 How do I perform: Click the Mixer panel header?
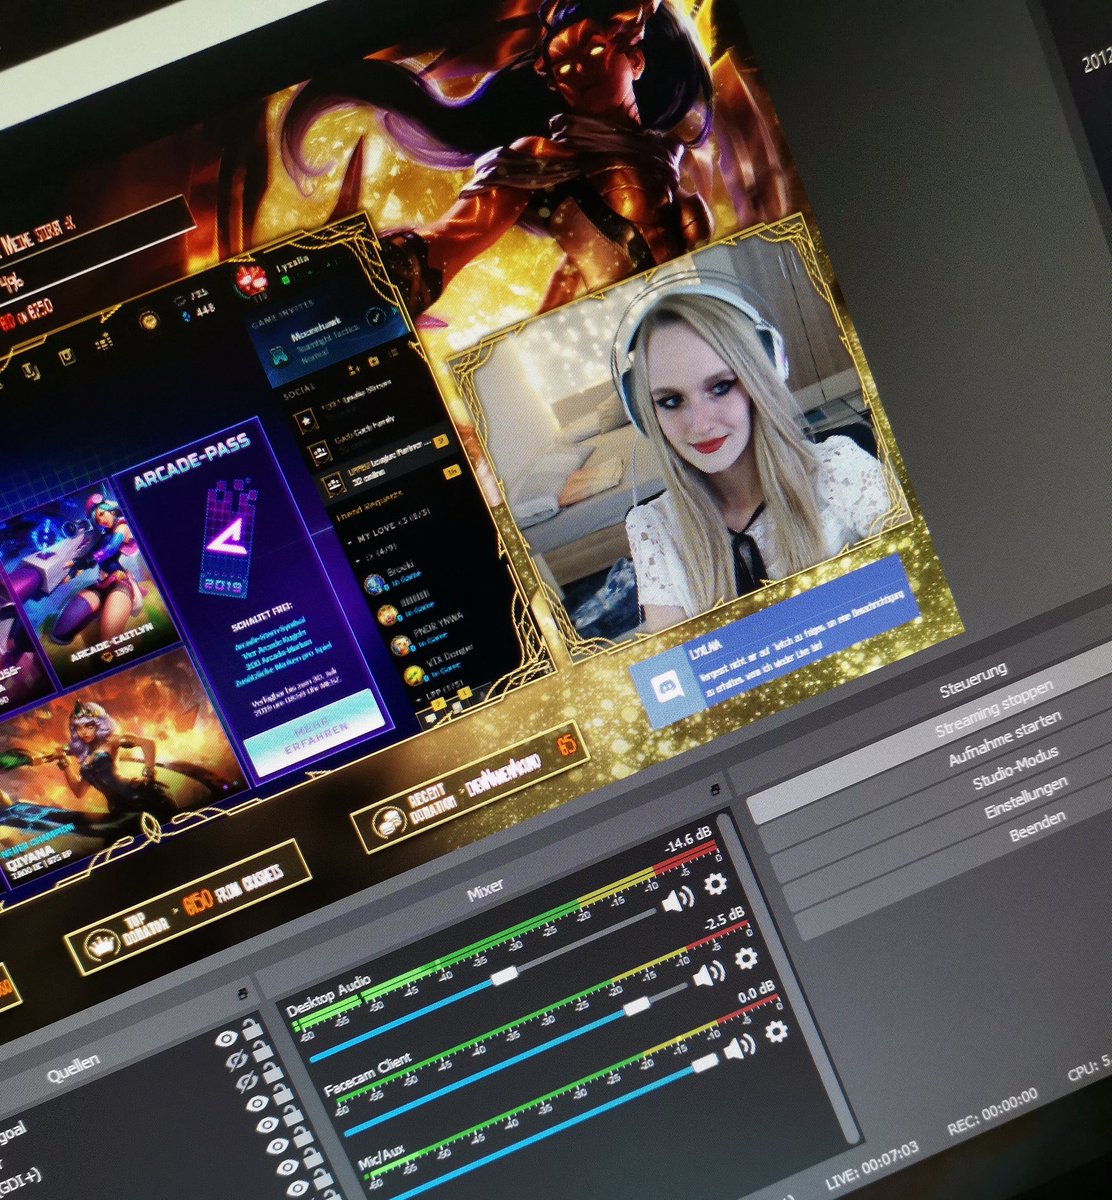click(x=484, y=890)
